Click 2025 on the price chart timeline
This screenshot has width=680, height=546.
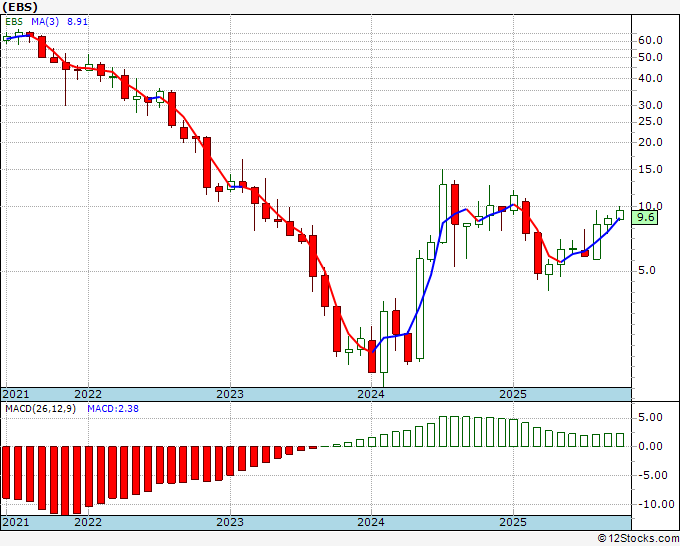click(513, 394)
